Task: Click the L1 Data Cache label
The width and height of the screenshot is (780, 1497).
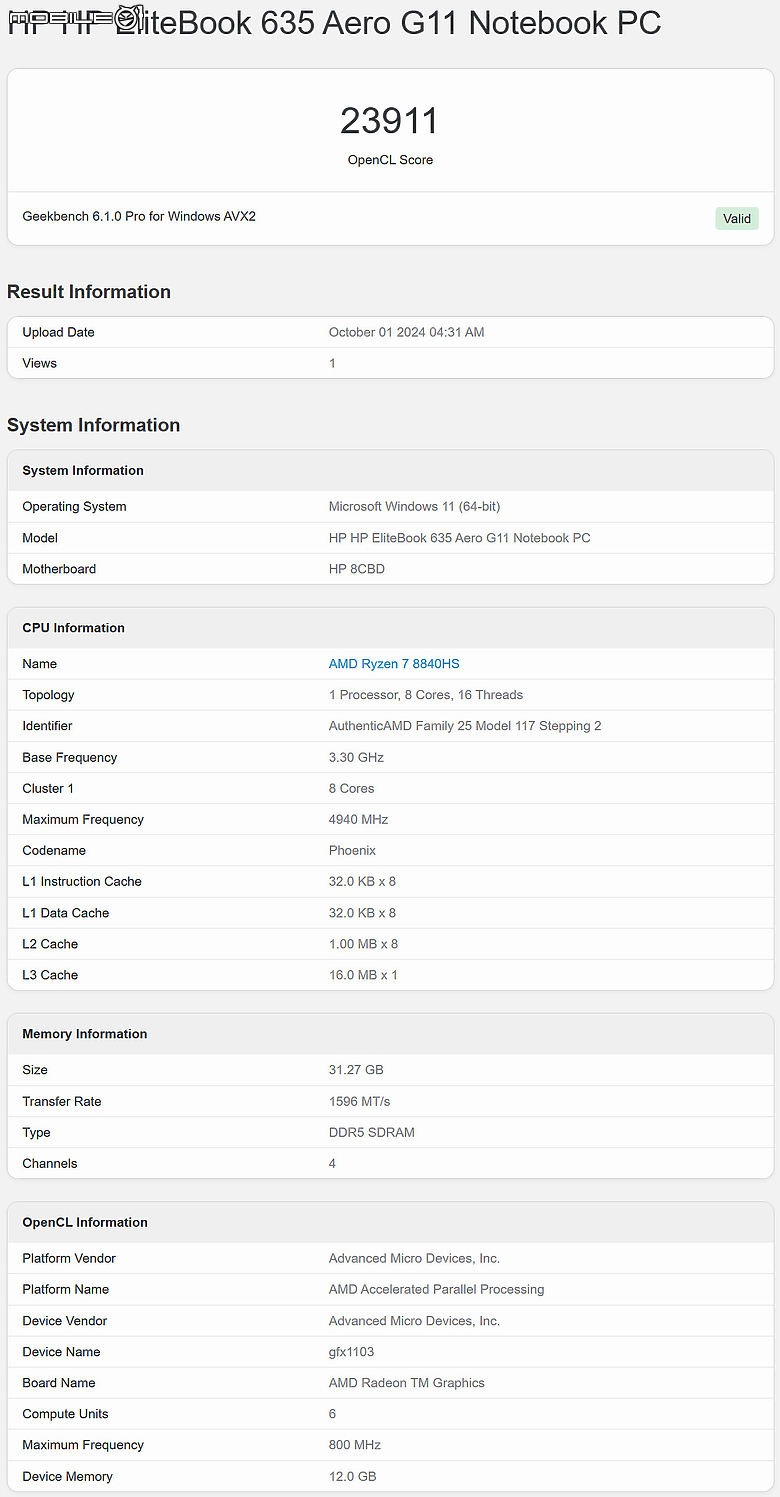Action: point(65,913)
